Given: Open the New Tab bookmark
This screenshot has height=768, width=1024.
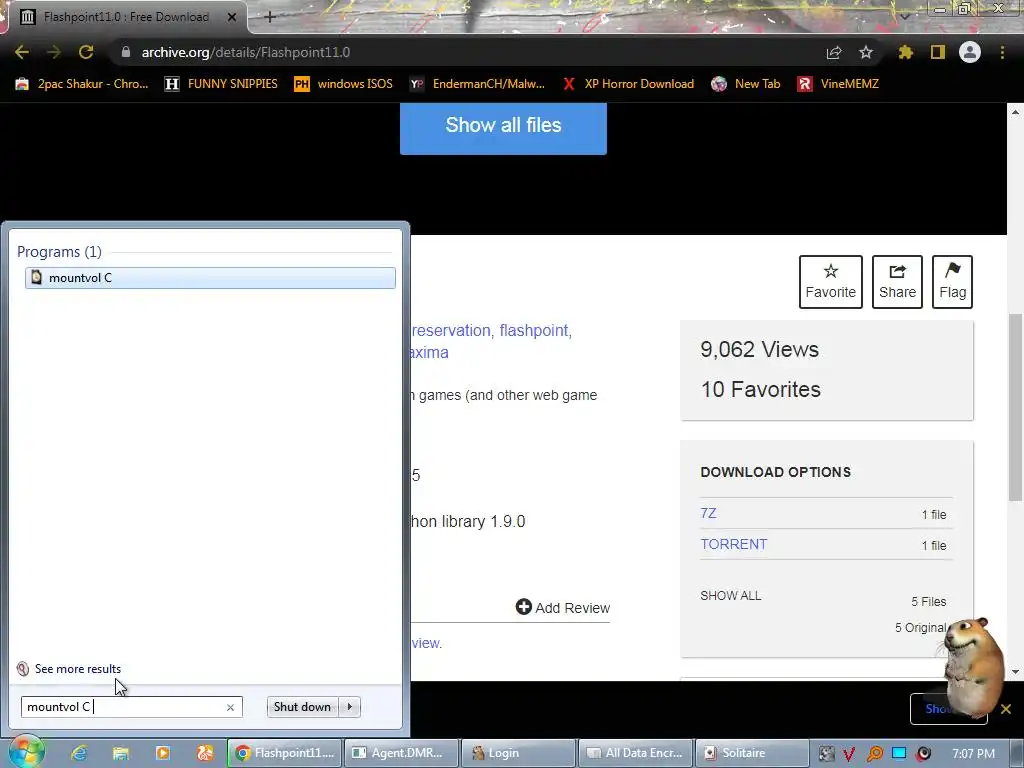Looking at the screenshot, I should click(x=746, y=84).
